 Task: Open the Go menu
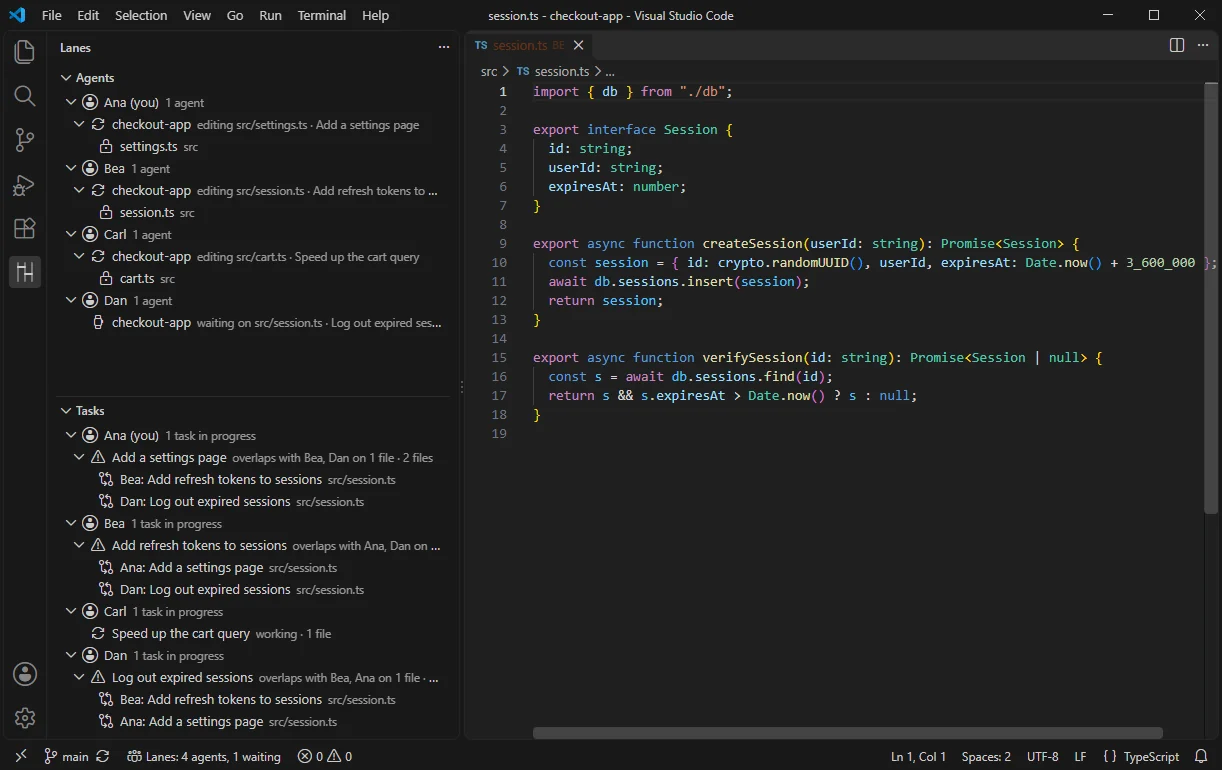(235, 15)
